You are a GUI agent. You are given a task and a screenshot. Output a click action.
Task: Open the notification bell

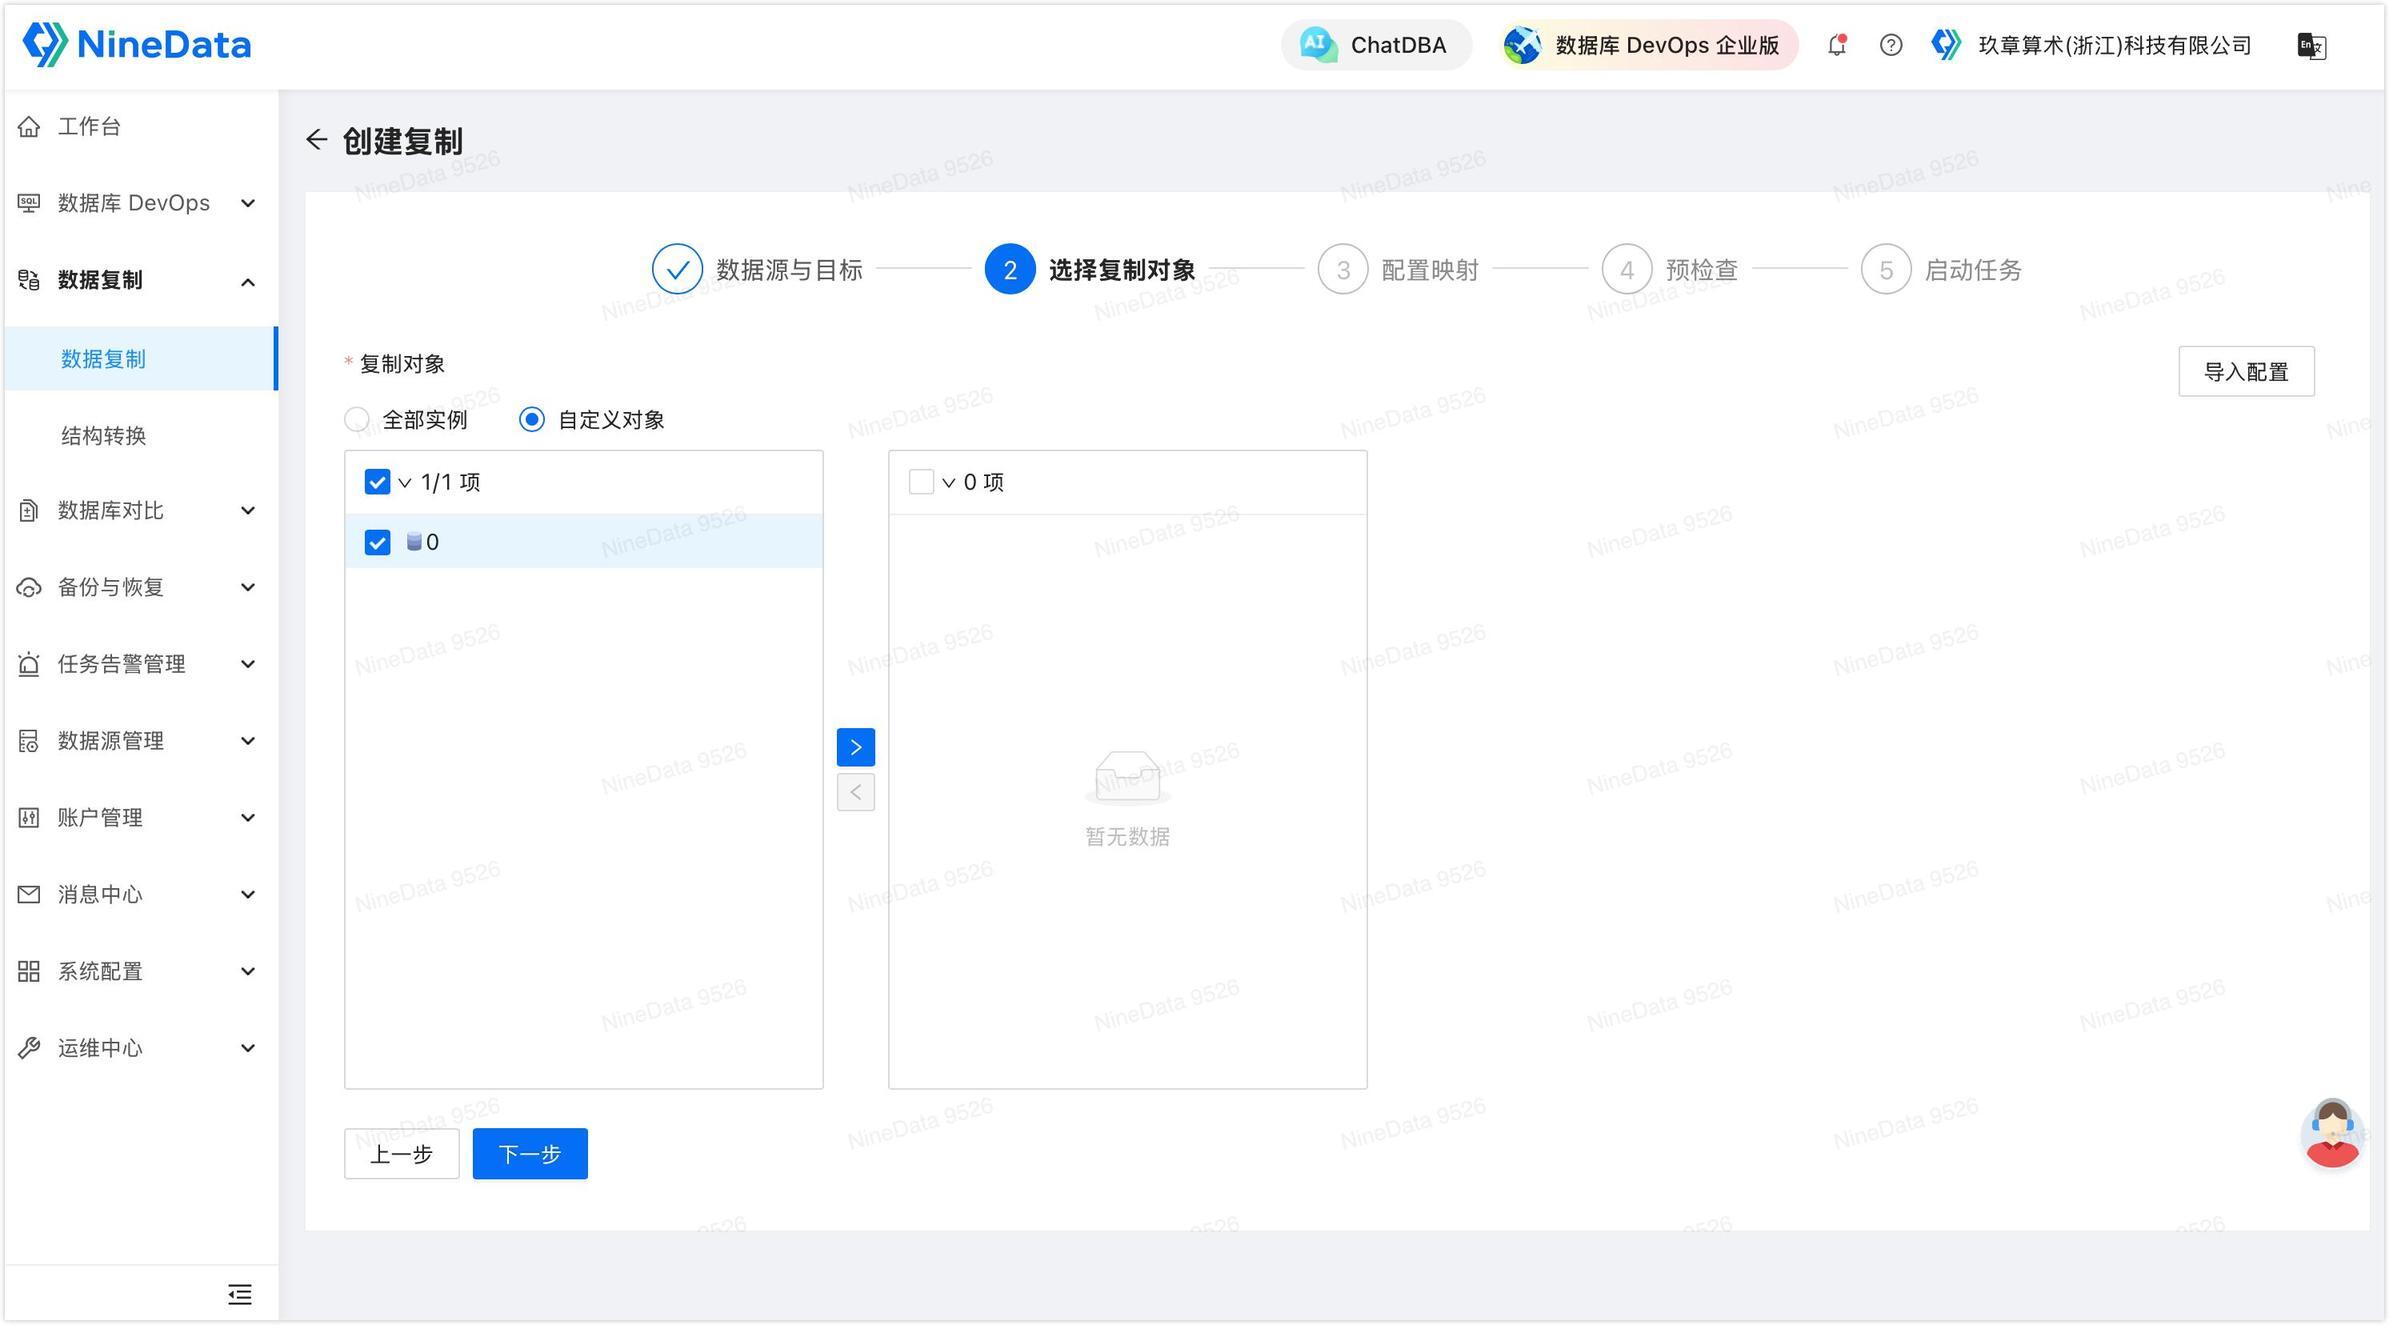point(1837,45)
